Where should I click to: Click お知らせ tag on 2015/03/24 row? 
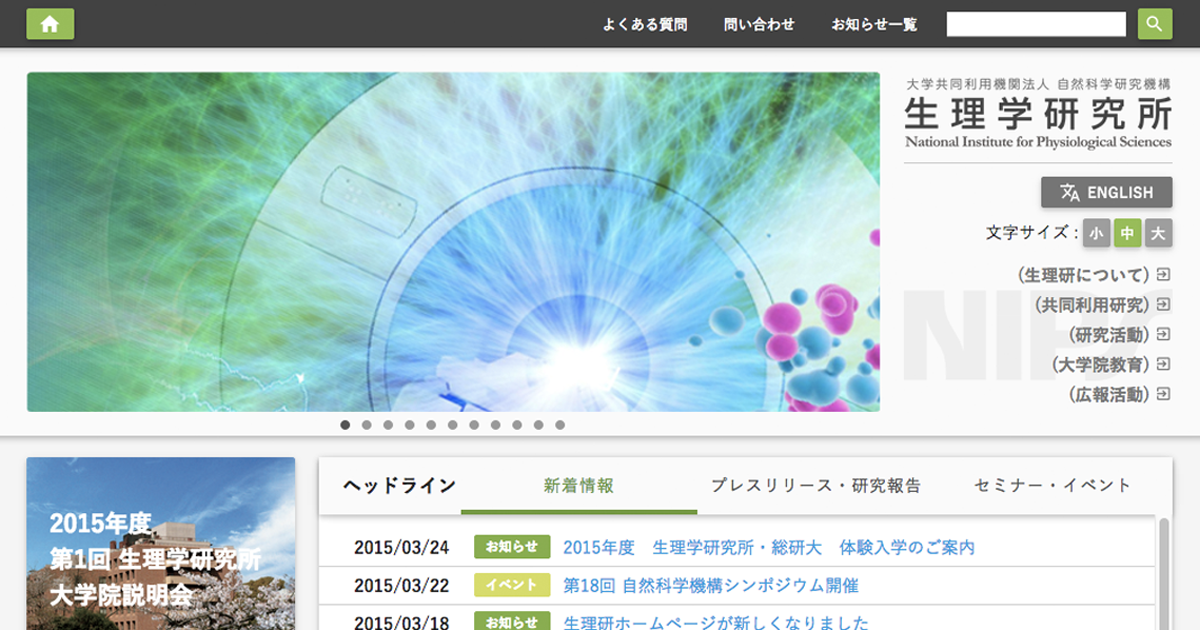[512, 547]
